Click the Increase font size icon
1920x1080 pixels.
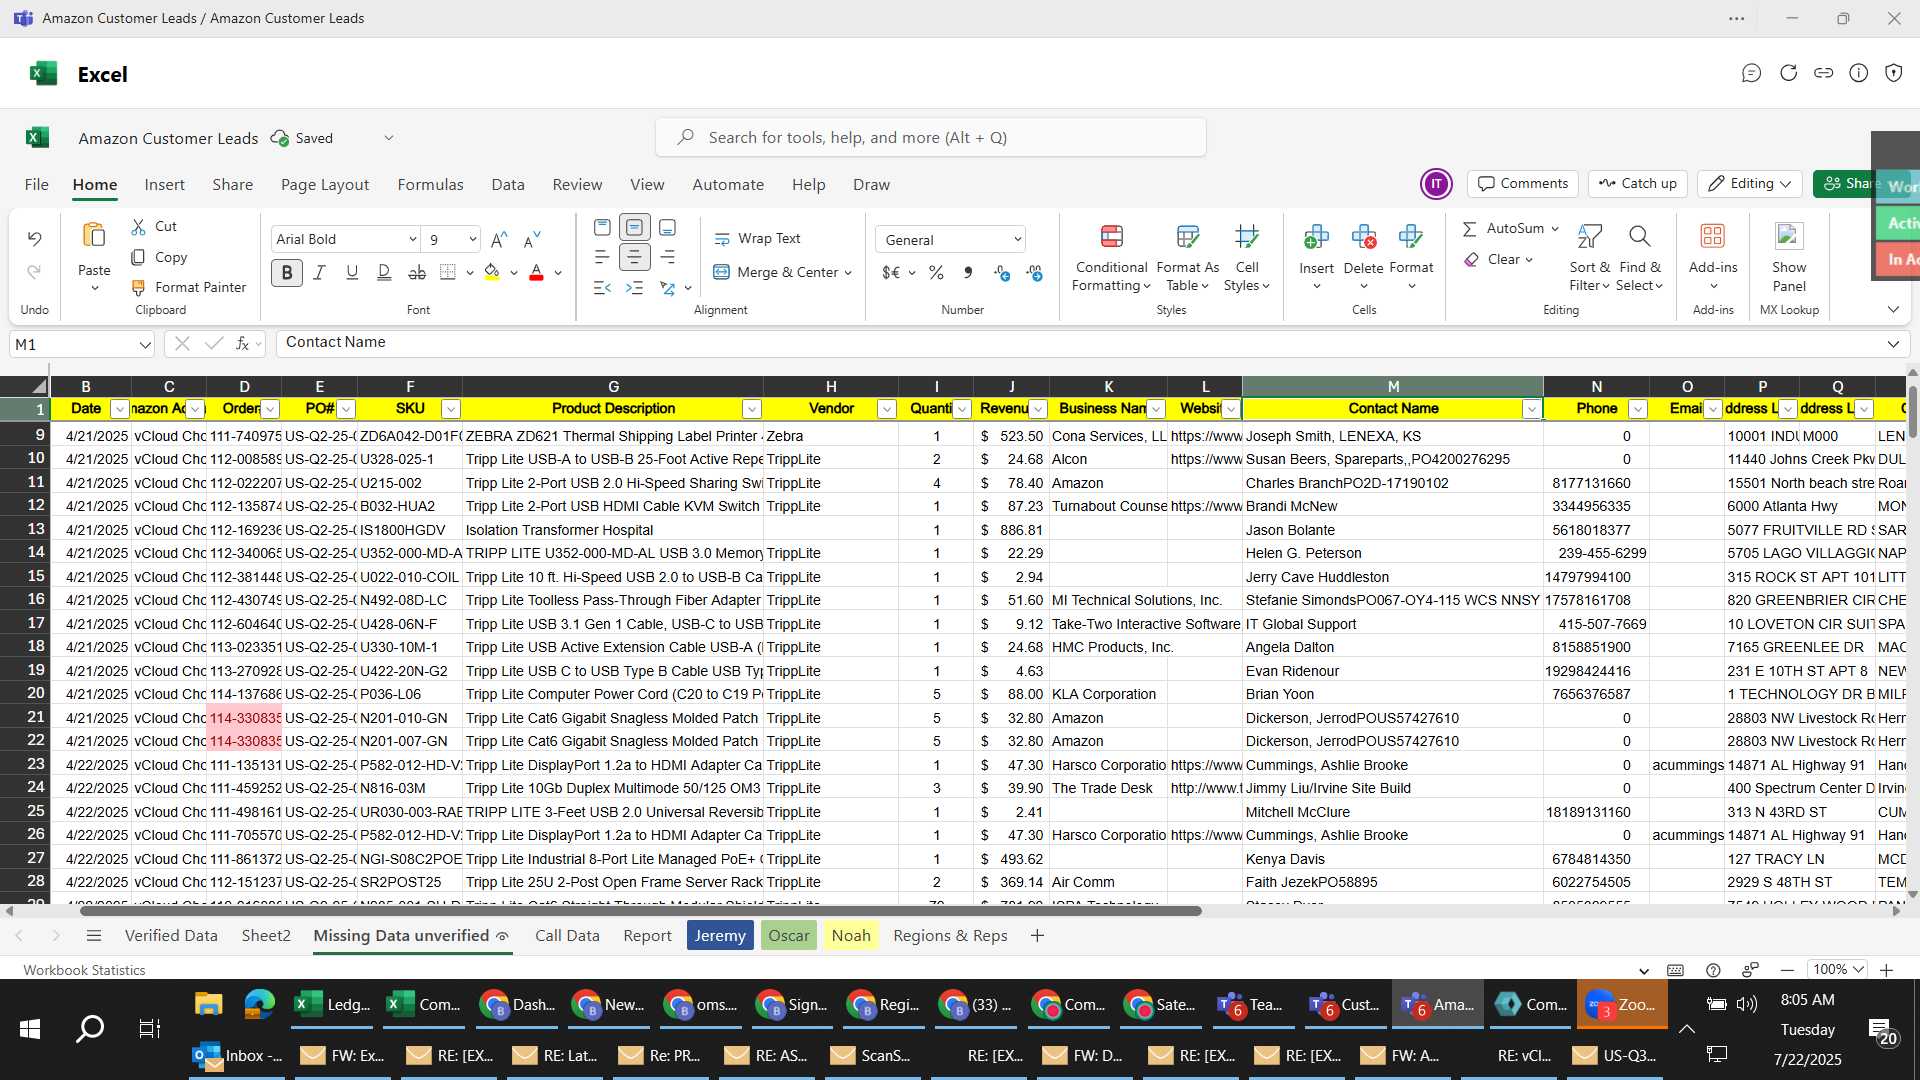pyautogui.click(x=499, y=240)
